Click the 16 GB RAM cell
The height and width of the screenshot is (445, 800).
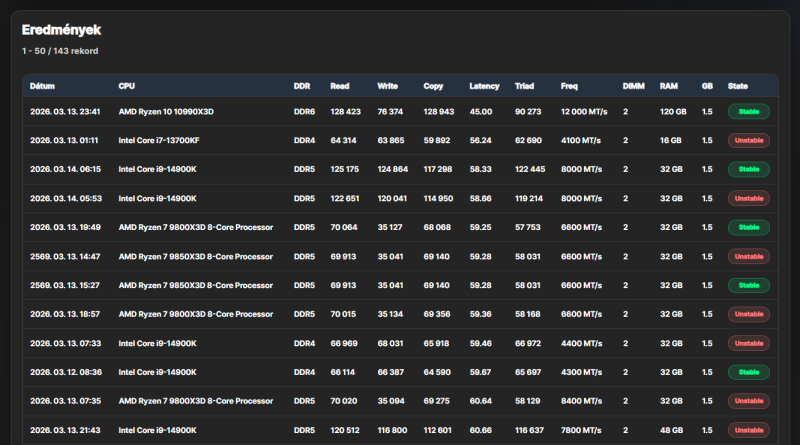tap(670, 140)
